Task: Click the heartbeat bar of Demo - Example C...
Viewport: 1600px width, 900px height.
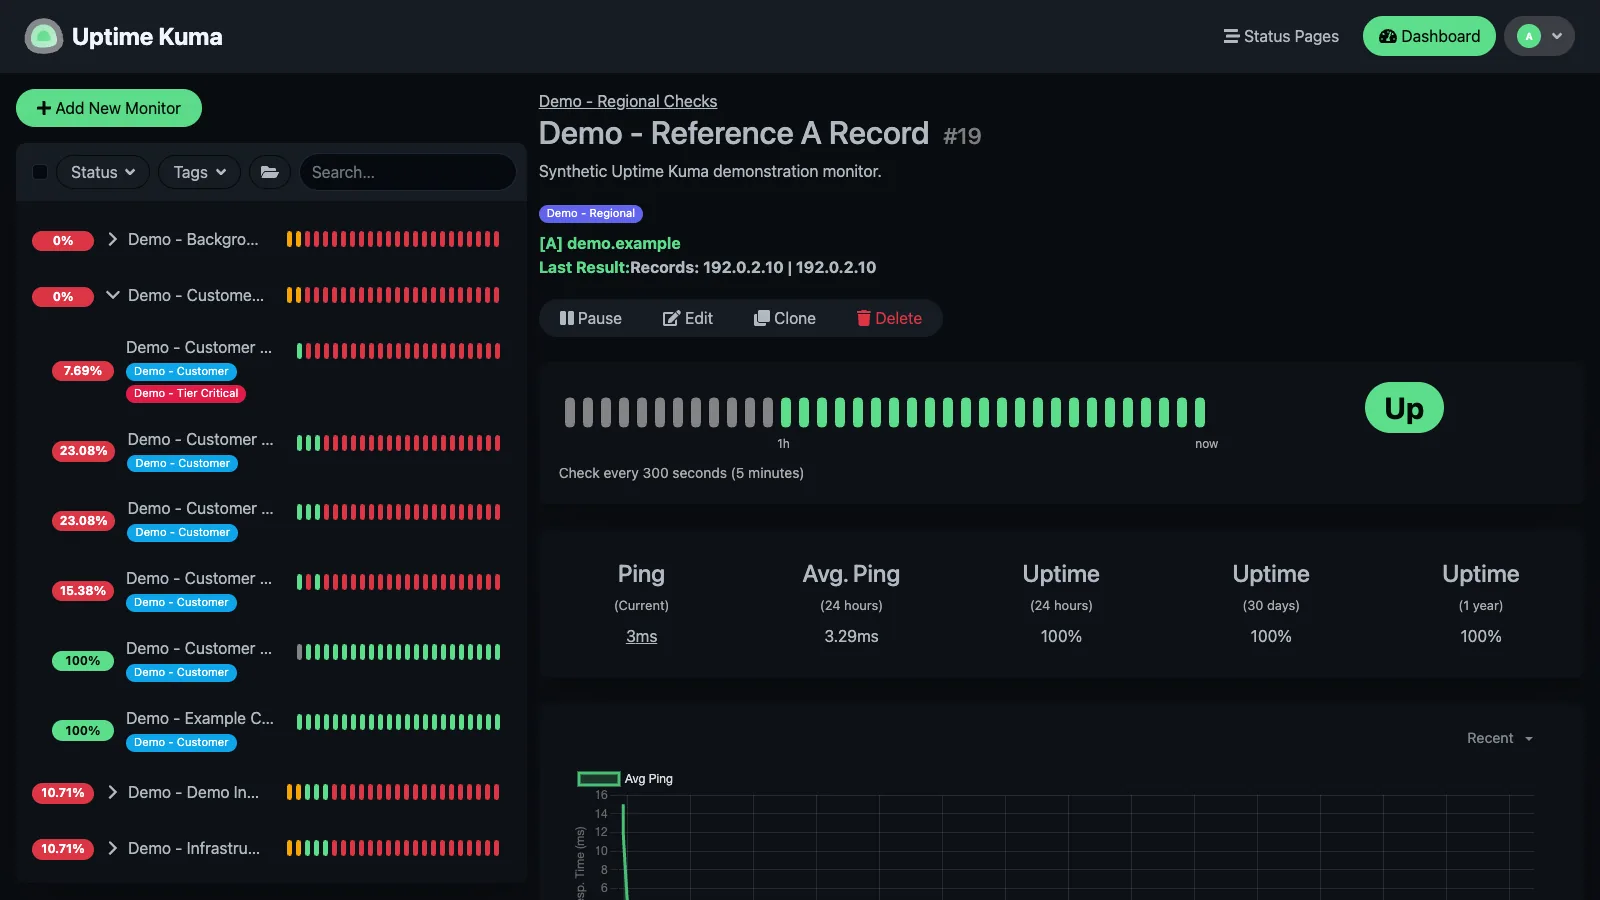Action: pos(399,722)
